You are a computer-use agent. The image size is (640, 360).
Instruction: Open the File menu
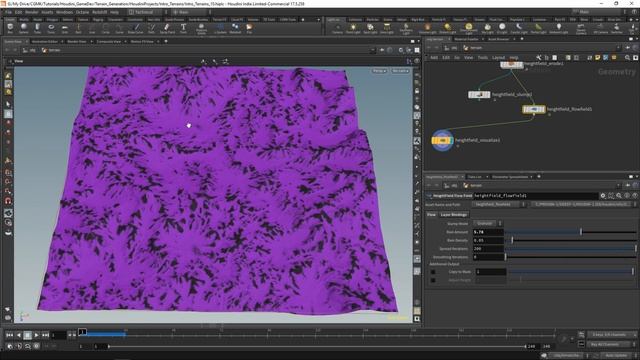click(x=8, y=12)
